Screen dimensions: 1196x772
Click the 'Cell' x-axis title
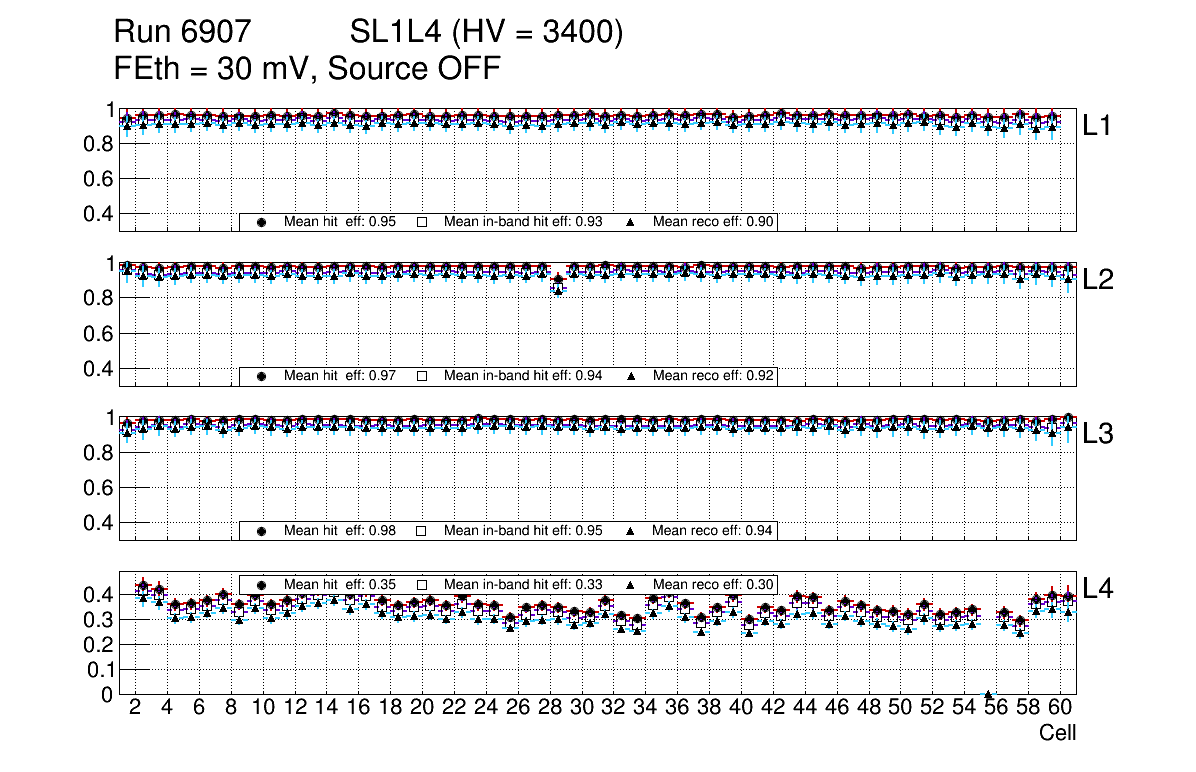tap(1057, 733)
